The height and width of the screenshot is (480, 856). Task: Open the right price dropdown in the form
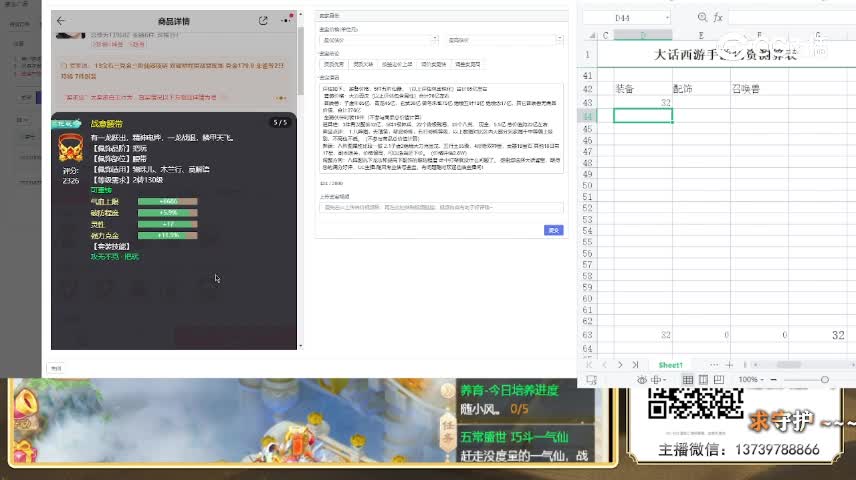point(505,40)
